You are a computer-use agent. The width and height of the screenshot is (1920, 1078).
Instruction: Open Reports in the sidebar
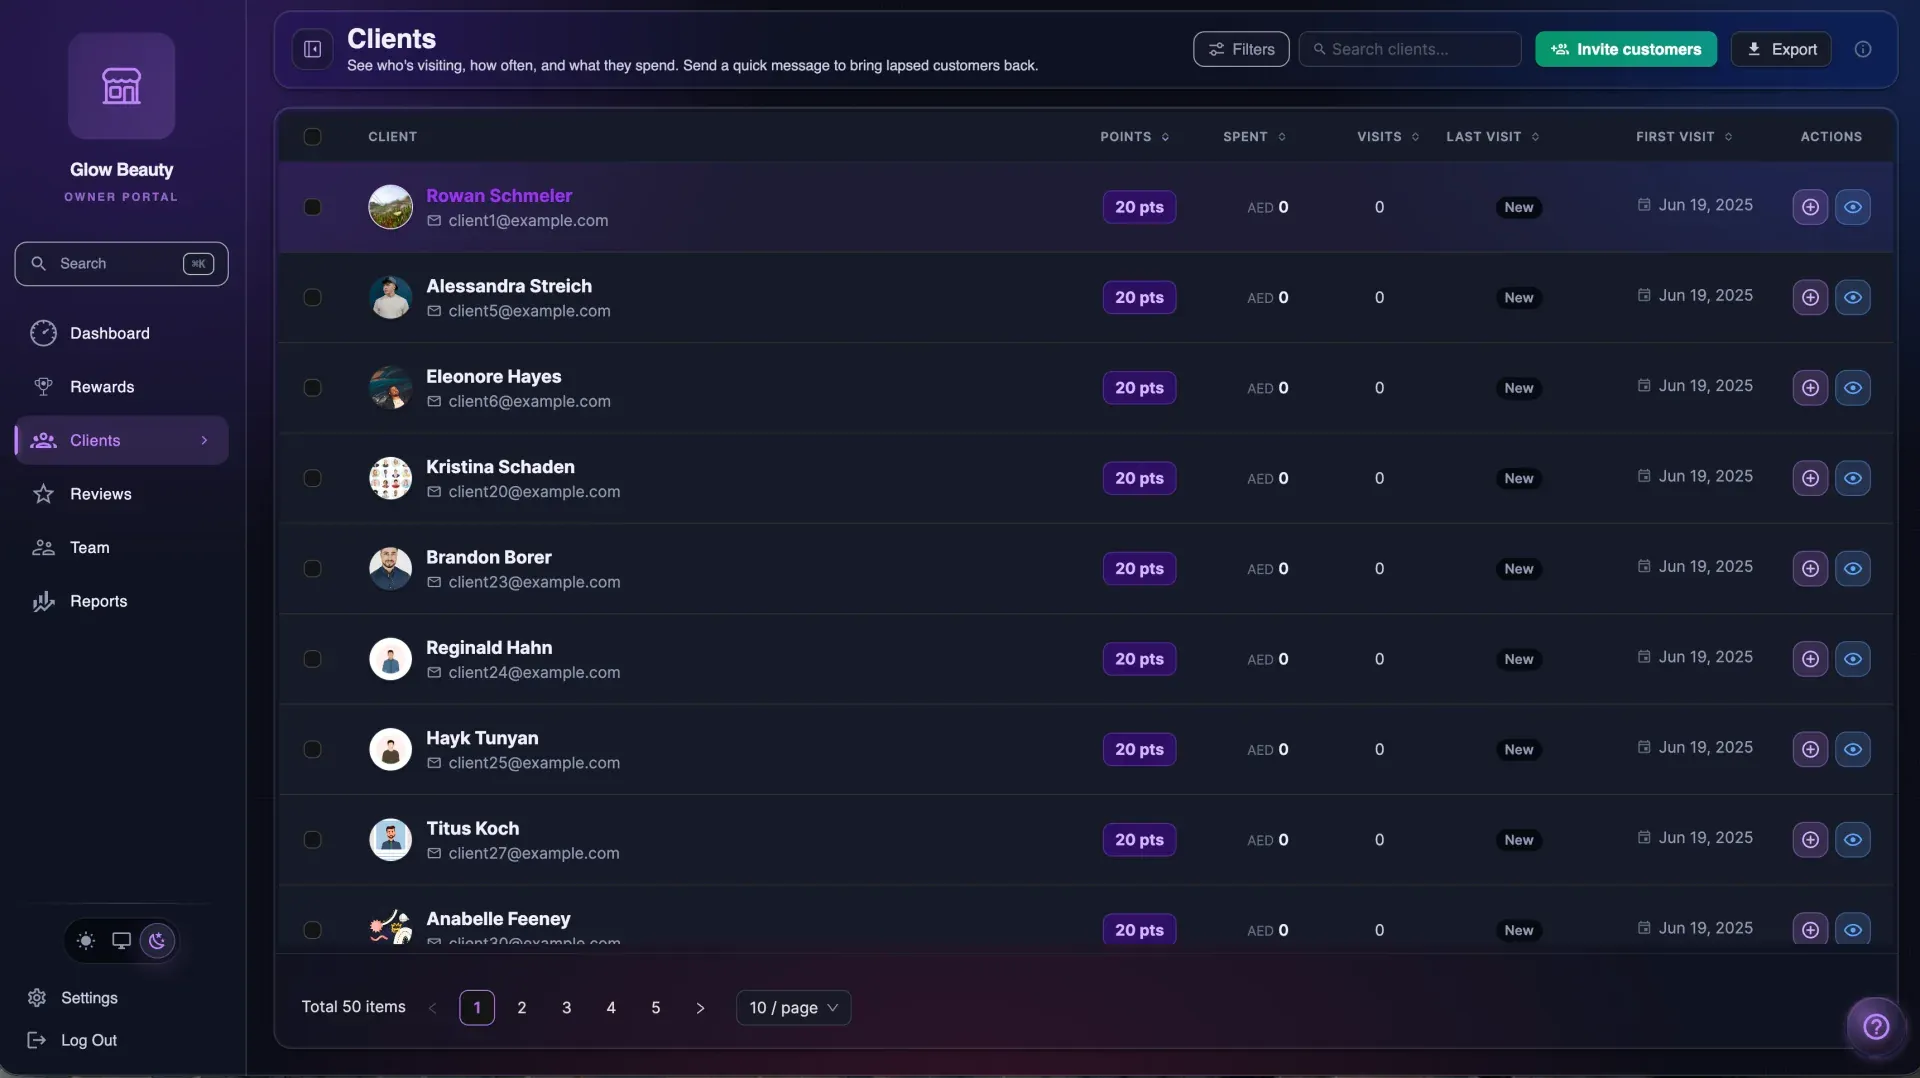click(x=121, y=601)
